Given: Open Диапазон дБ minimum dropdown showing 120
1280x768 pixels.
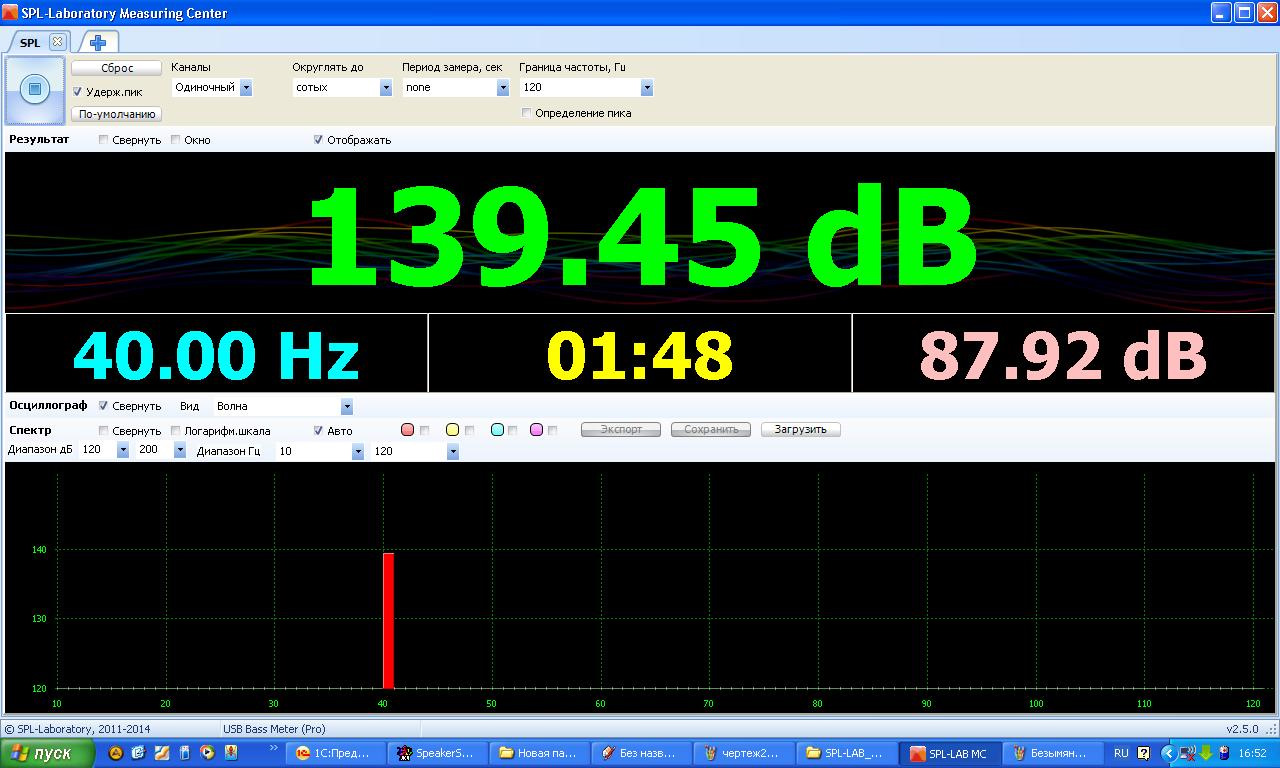Looking at the screenshot, I should tap(105, 451).
